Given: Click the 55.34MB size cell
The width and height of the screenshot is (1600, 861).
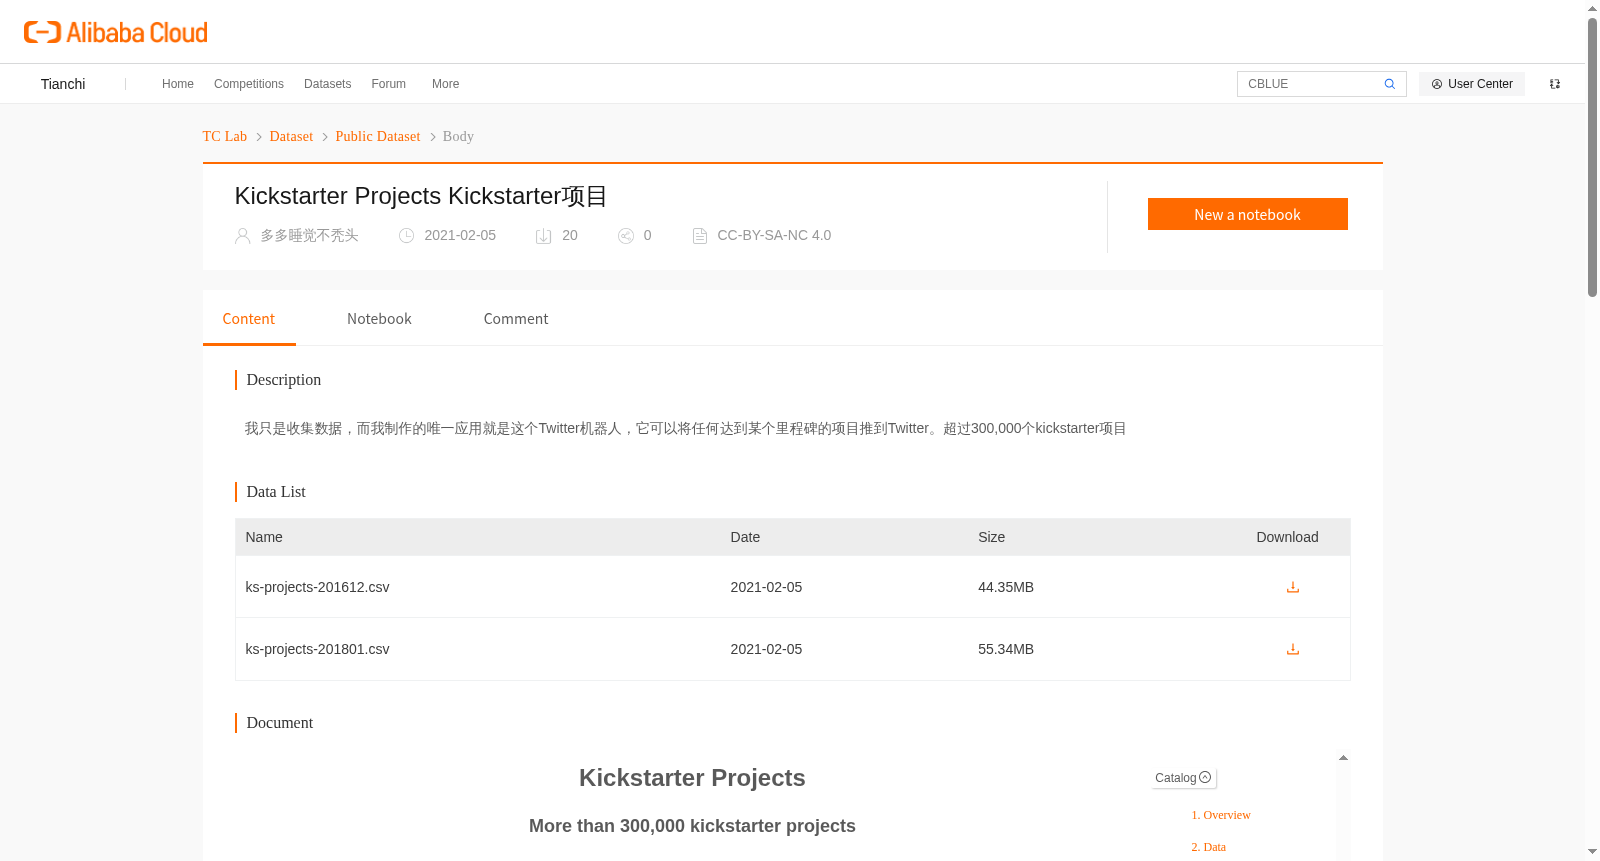Looking at the screenshot, I should click(x=1006, y=649).
